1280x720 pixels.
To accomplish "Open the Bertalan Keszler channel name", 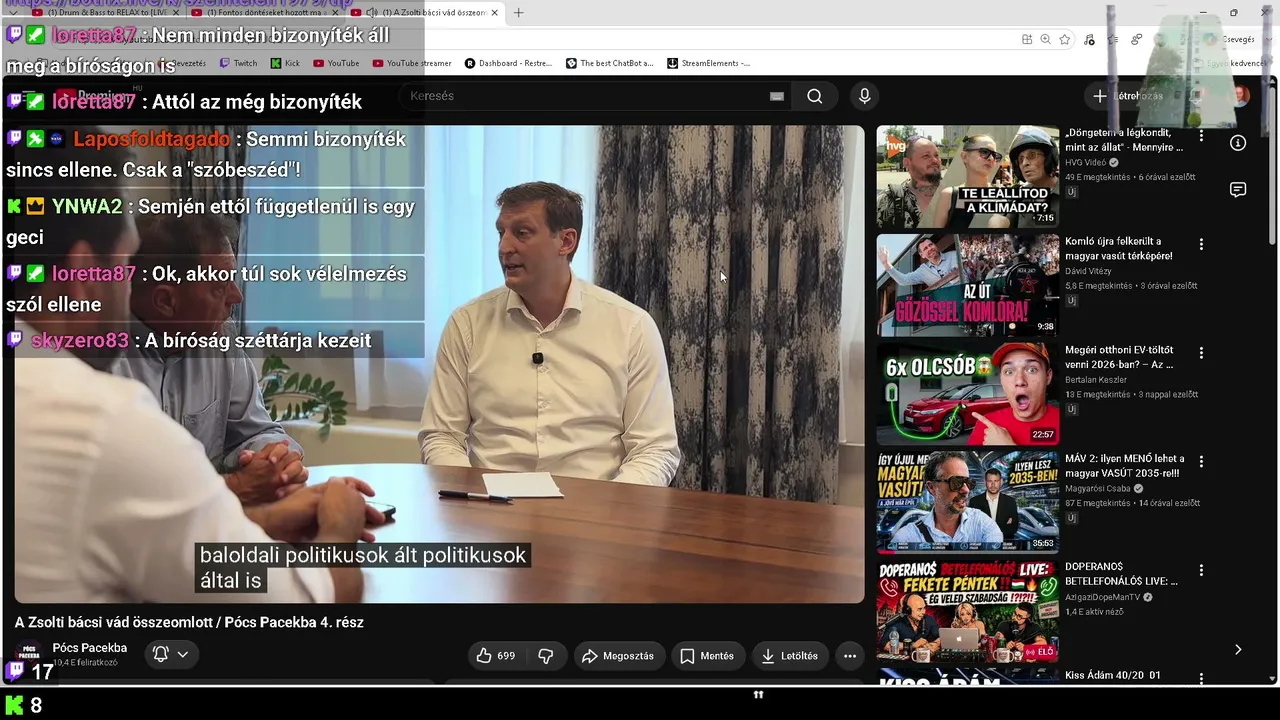I will pyautogui.click(x=1096, y=380).
